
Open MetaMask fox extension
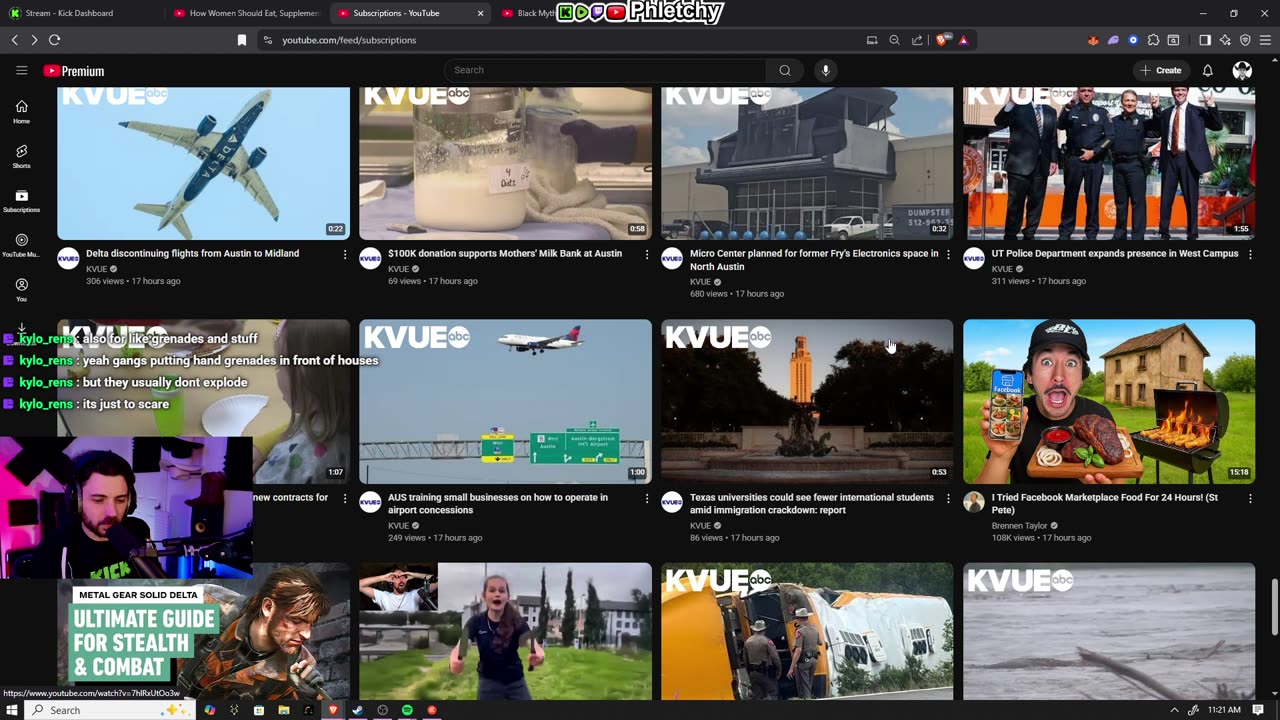click(x=1093, y=40)
